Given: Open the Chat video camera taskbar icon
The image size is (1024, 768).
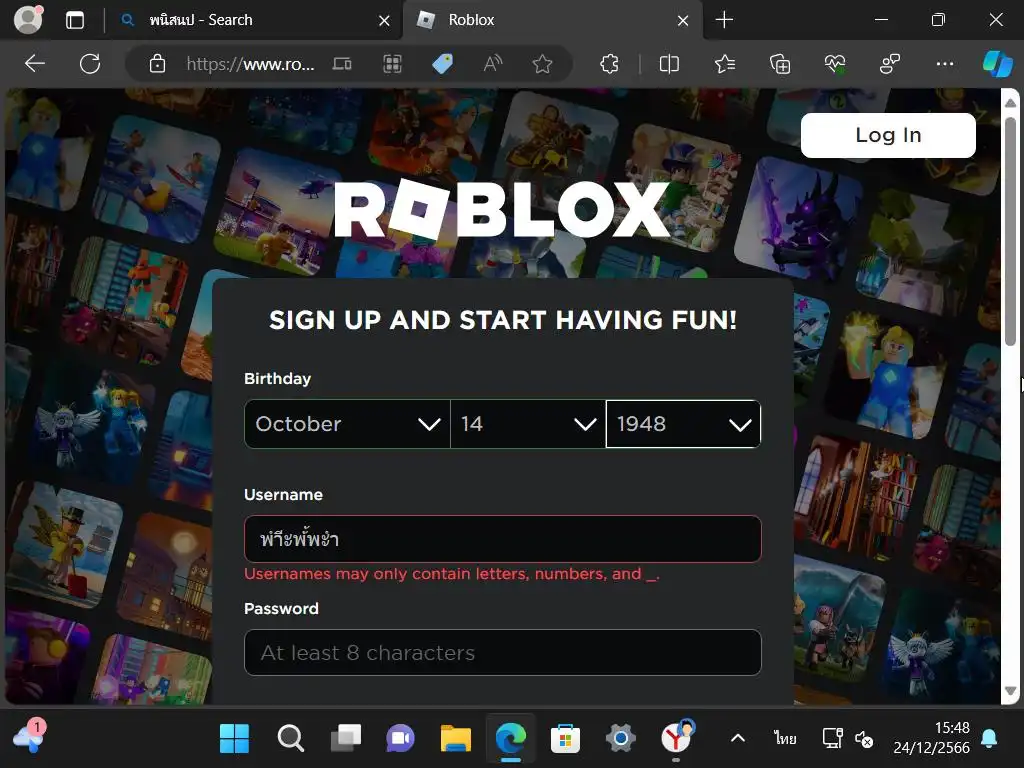Looking at the screenshot, I should tap(400, 739).
